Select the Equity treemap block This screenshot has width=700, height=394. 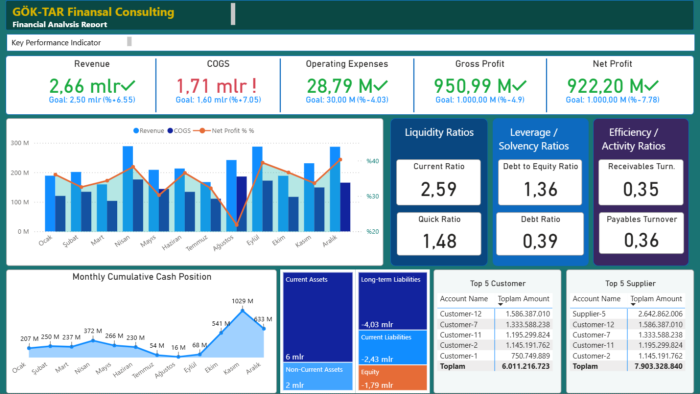point(392,378)
